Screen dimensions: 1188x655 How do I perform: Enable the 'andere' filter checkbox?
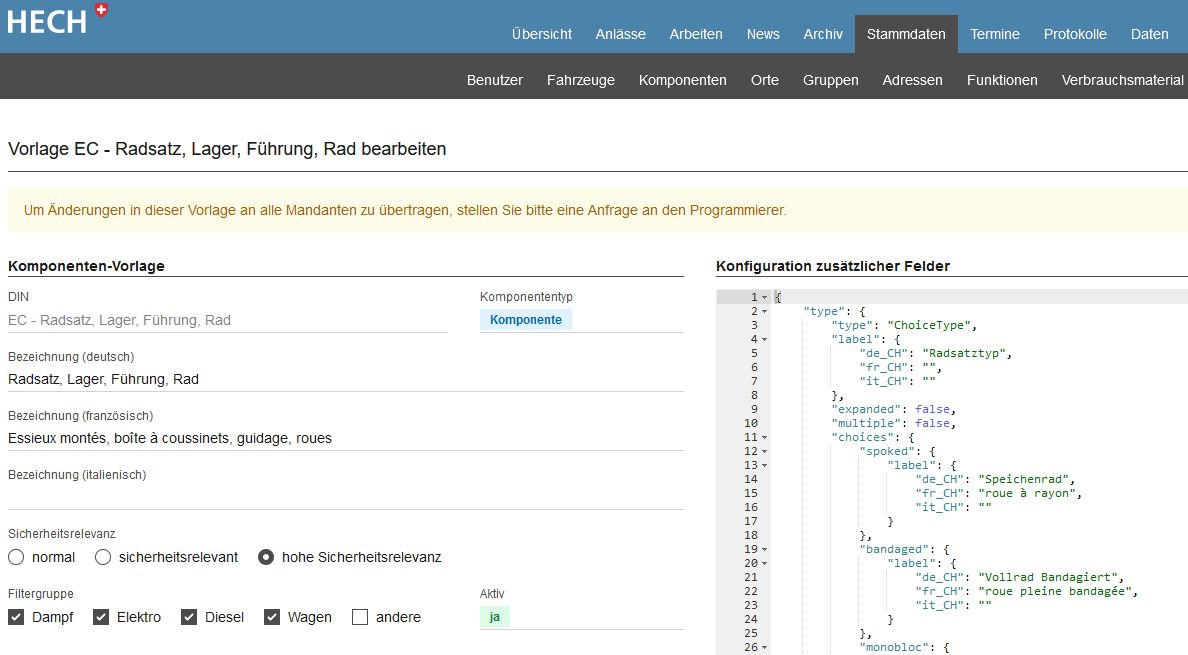coord(360,617)
